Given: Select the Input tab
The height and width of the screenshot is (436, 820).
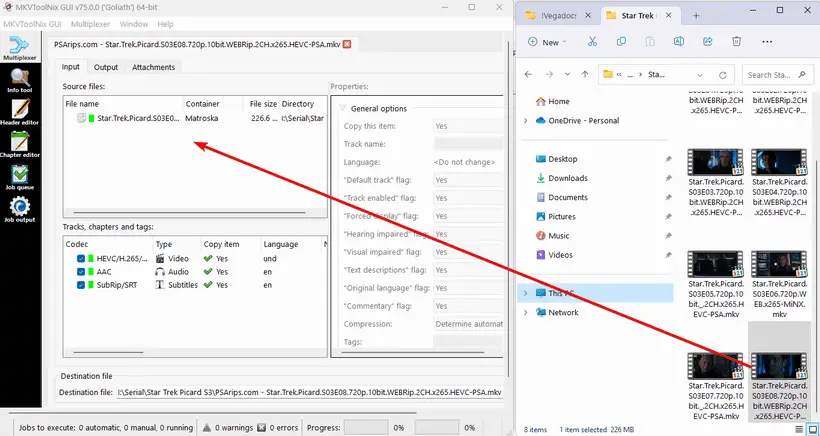Looking at the screenshot, I should click(x=71, y=67).
